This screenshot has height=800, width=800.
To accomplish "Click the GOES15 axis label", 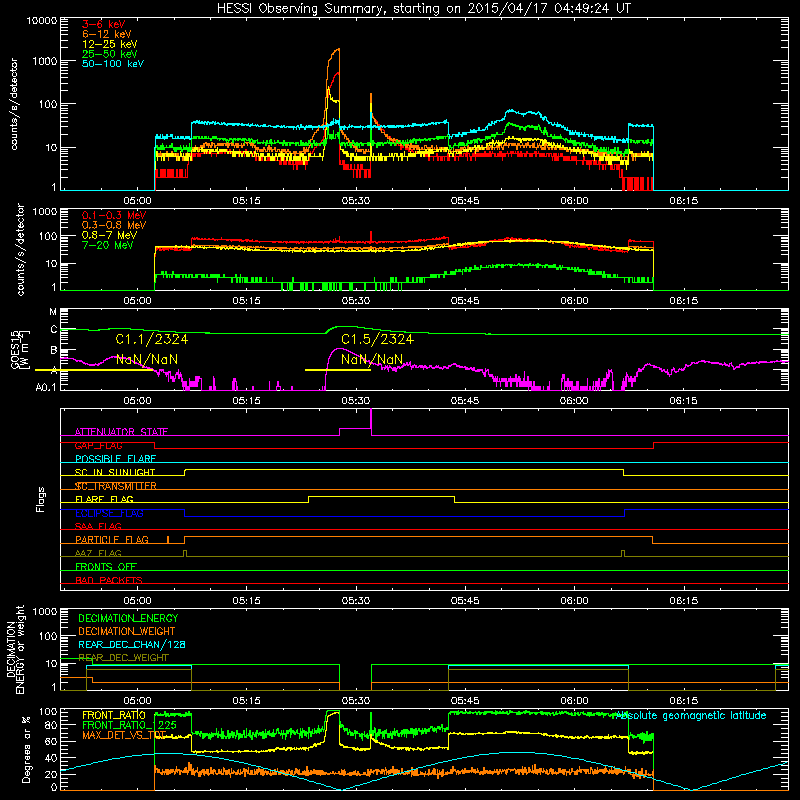I will click(x=19, y=349).
